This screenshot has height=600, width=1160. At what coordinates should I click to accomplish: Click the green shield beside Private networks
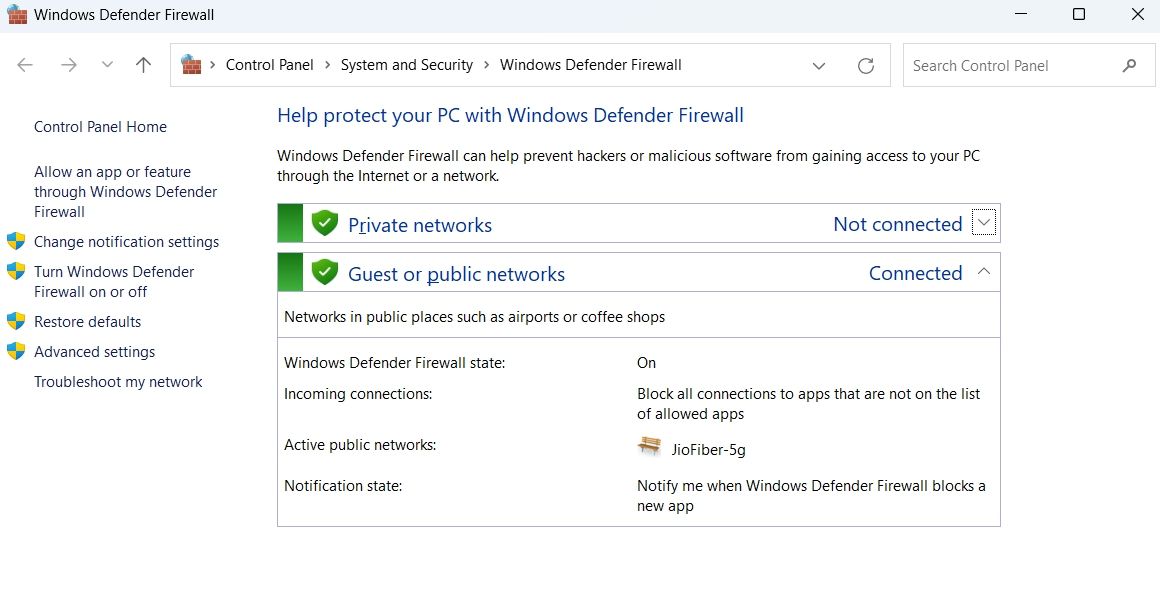tap(325, 223)
